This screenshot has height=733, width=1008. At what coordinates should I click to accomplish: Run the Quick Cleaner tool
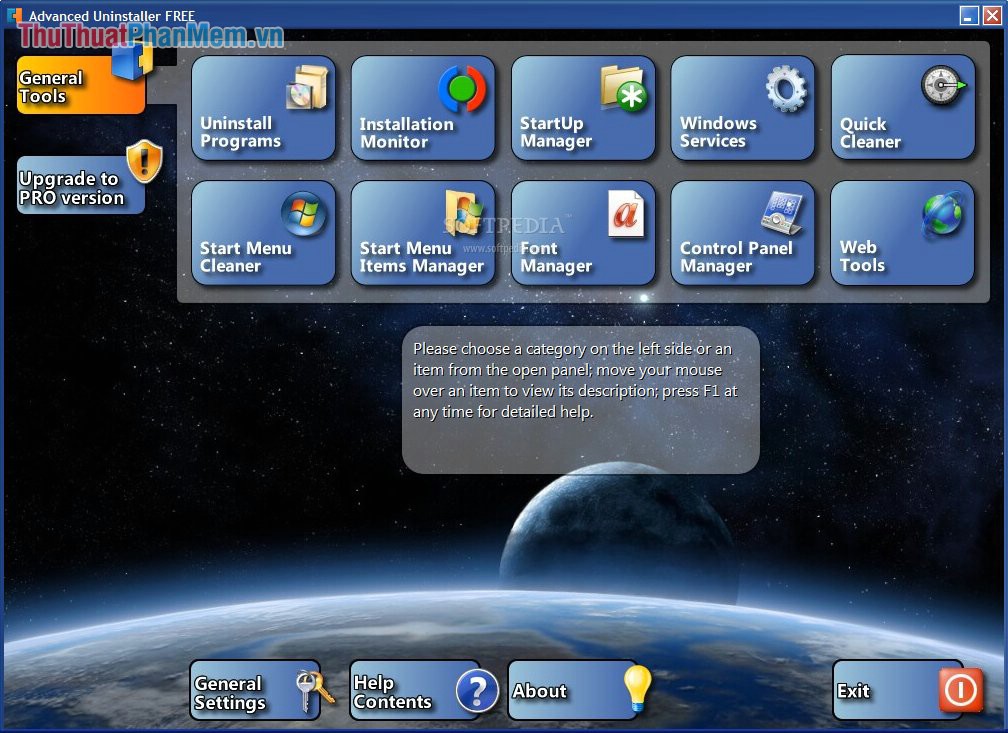coord(903,108)
